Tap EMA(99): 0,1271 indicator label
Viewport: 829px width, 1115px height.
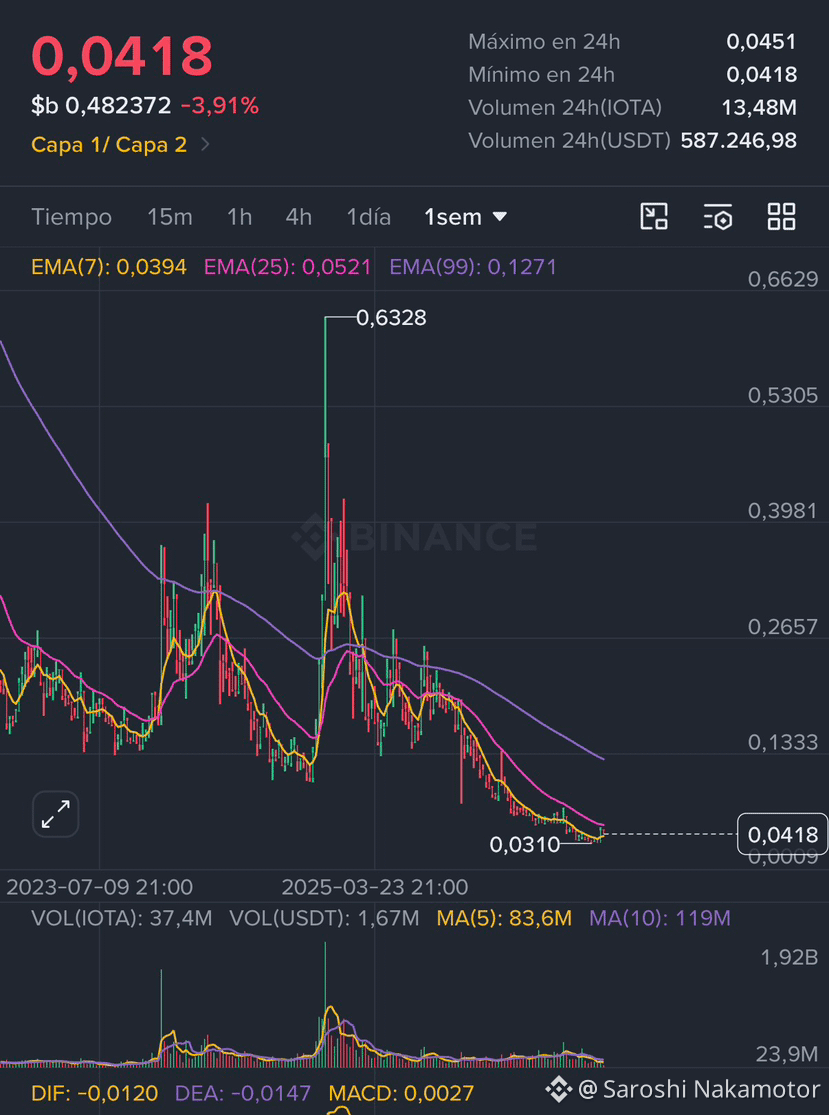473,267
